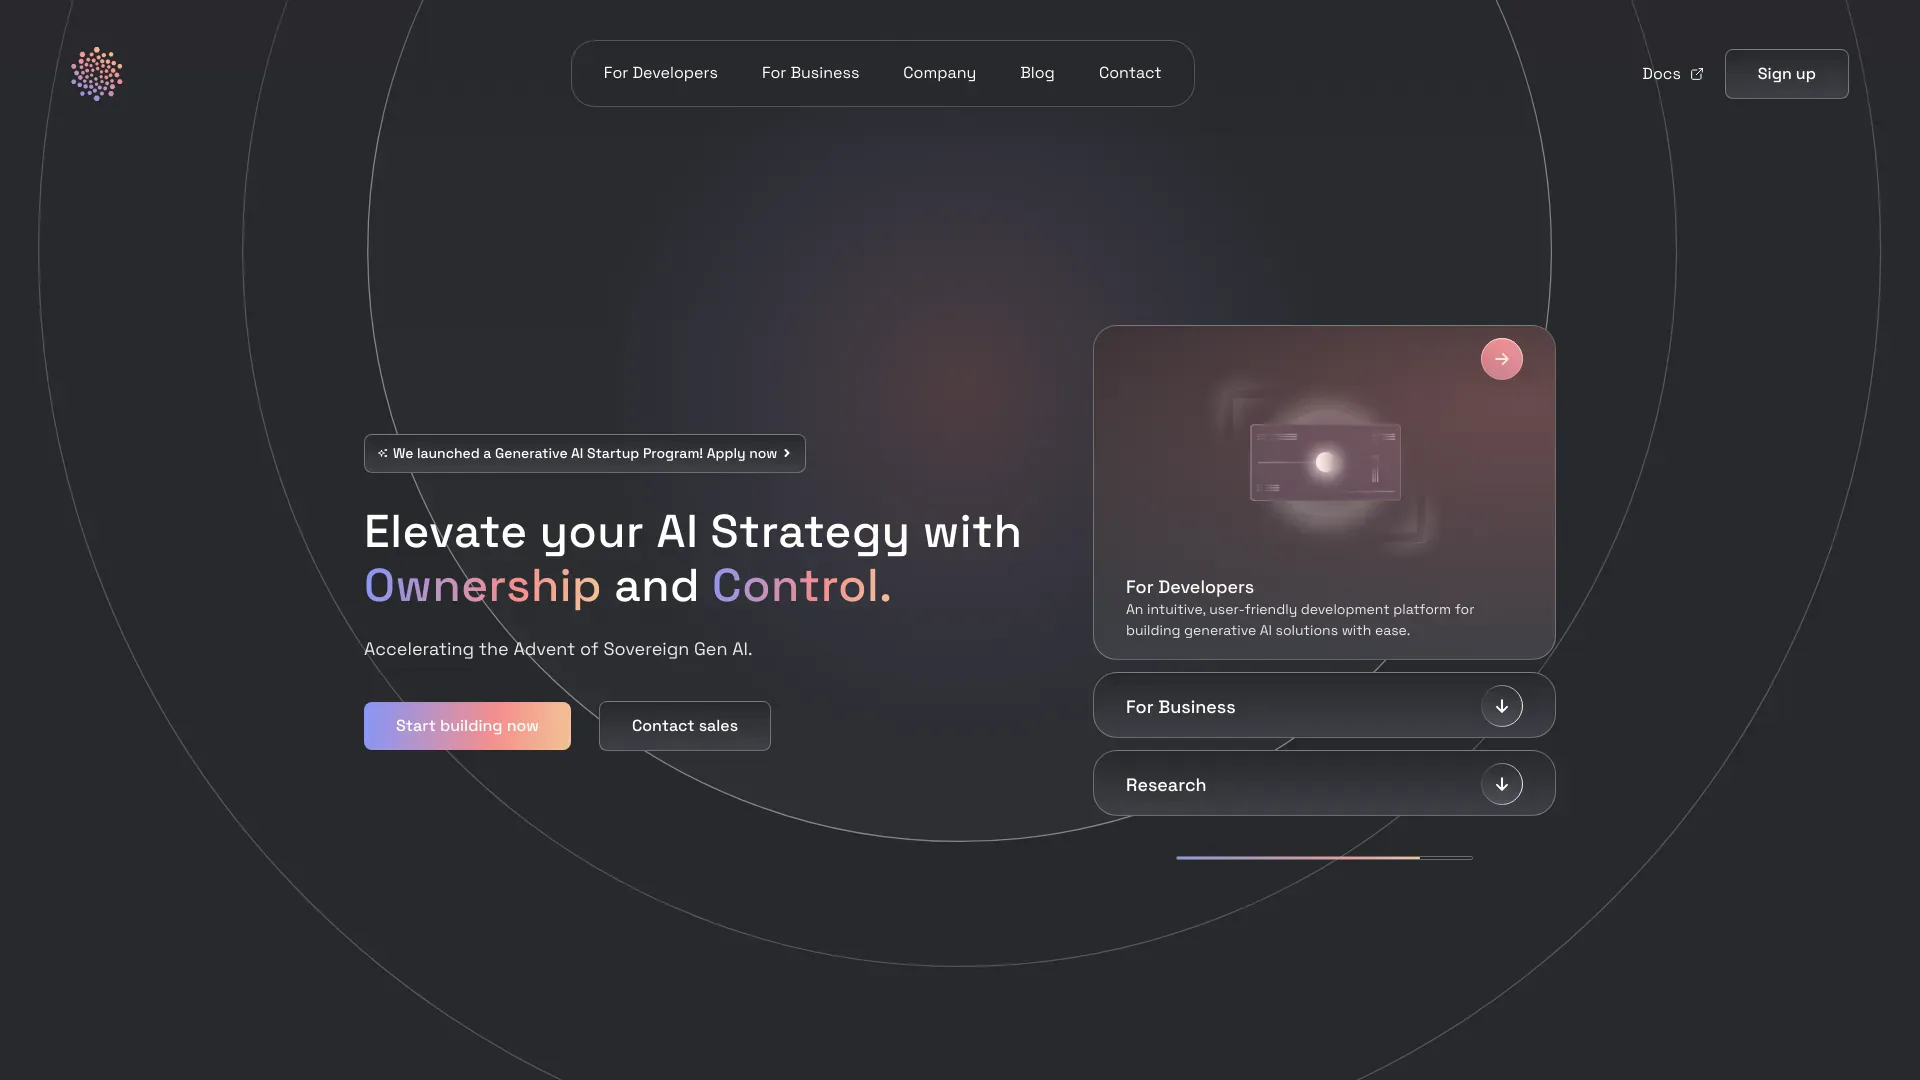The width and height of the screenshot is (1920, 1080).
Task: Click the gradient progress bar below panels
Action: point(1324,858)
